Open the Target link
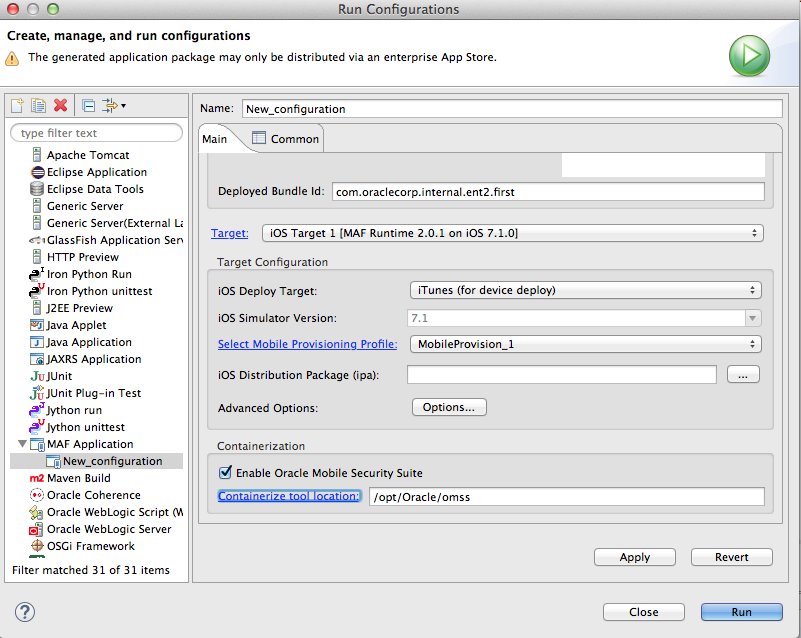The height and width of the screenshot is (638, 801). 229,233
